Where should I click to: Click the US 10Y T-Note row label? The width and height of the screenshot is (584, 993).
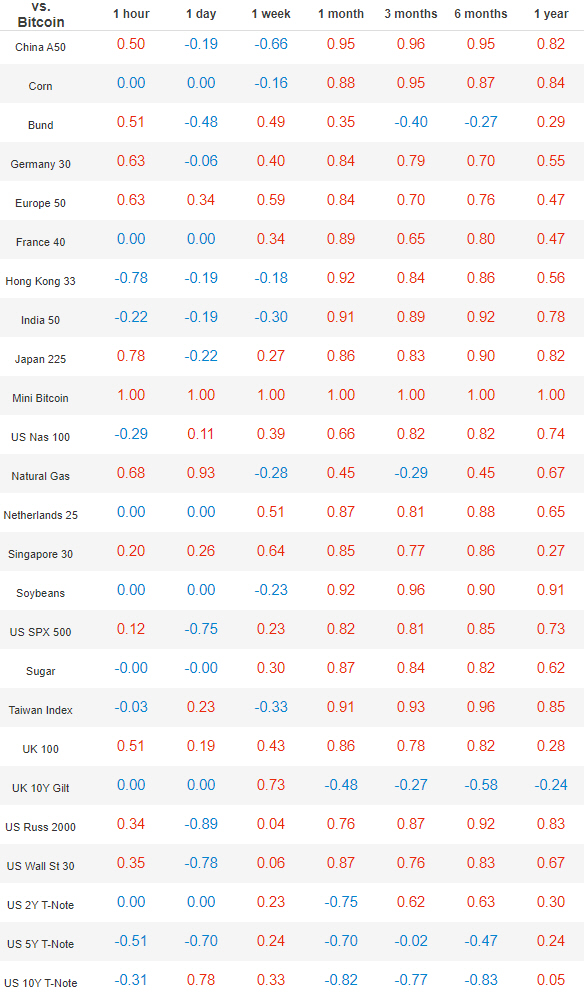click(41, 983)
